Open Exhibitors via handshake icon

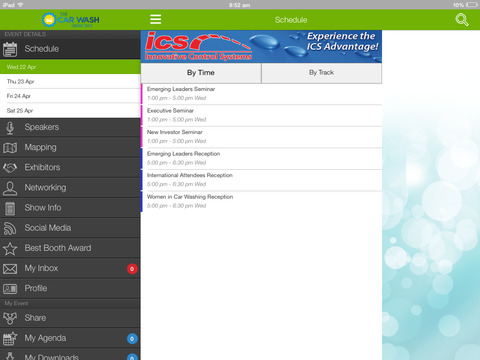coord(10,168)
